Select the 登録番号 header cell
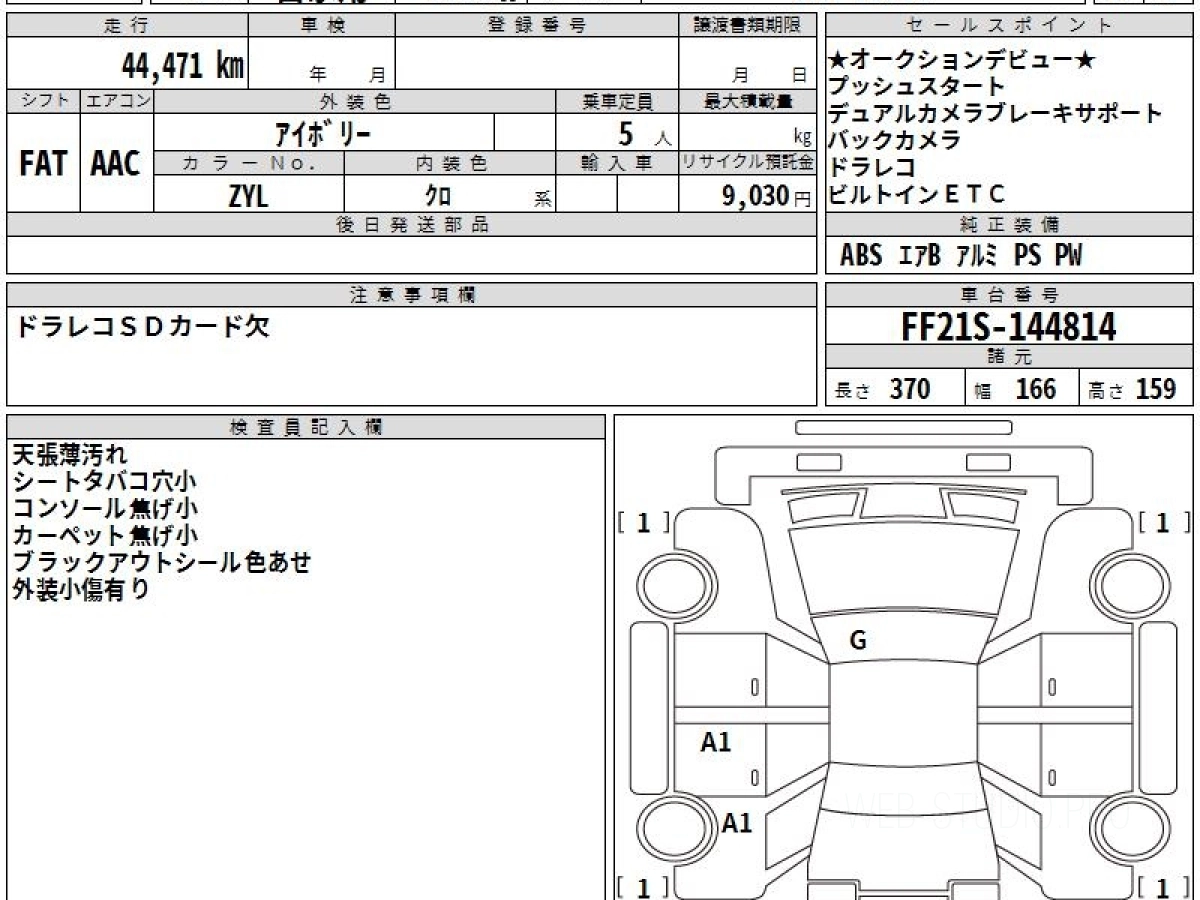Image resolution: width=1200 pixels, height=900 pixels. tap(537, 26)
